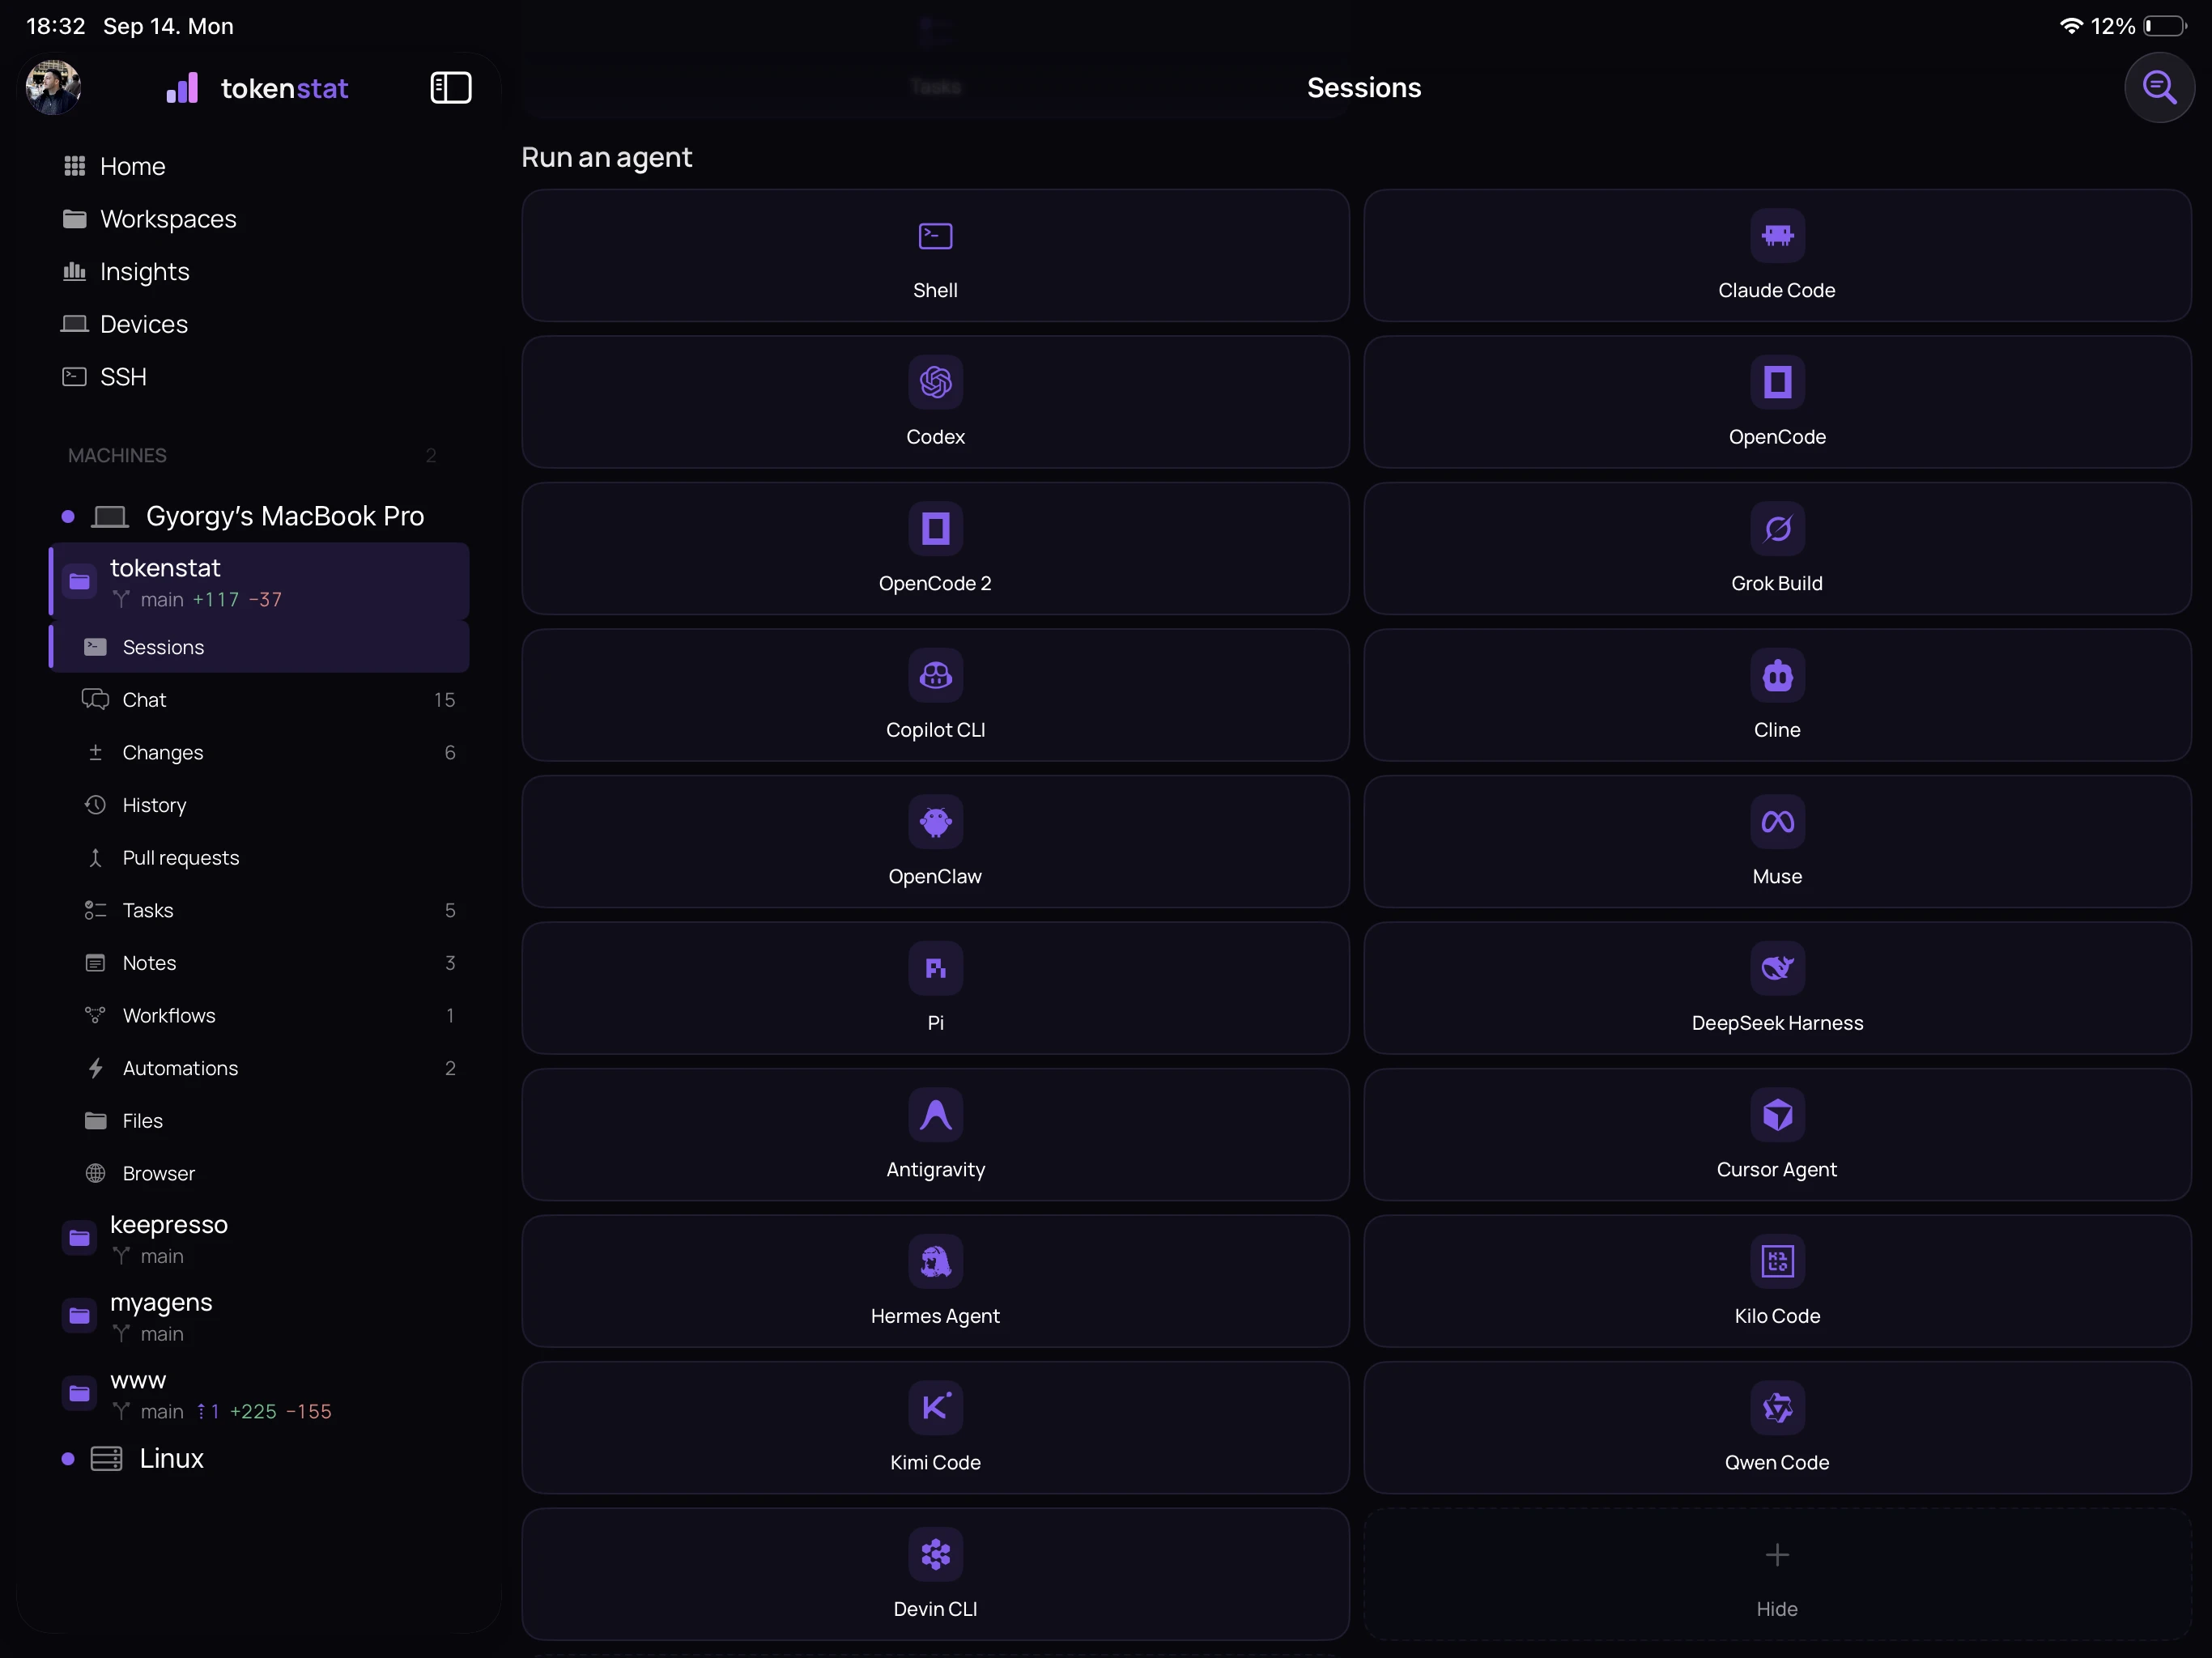
Task: Click the MACHINES section header
Action: (x=117, y=456)
